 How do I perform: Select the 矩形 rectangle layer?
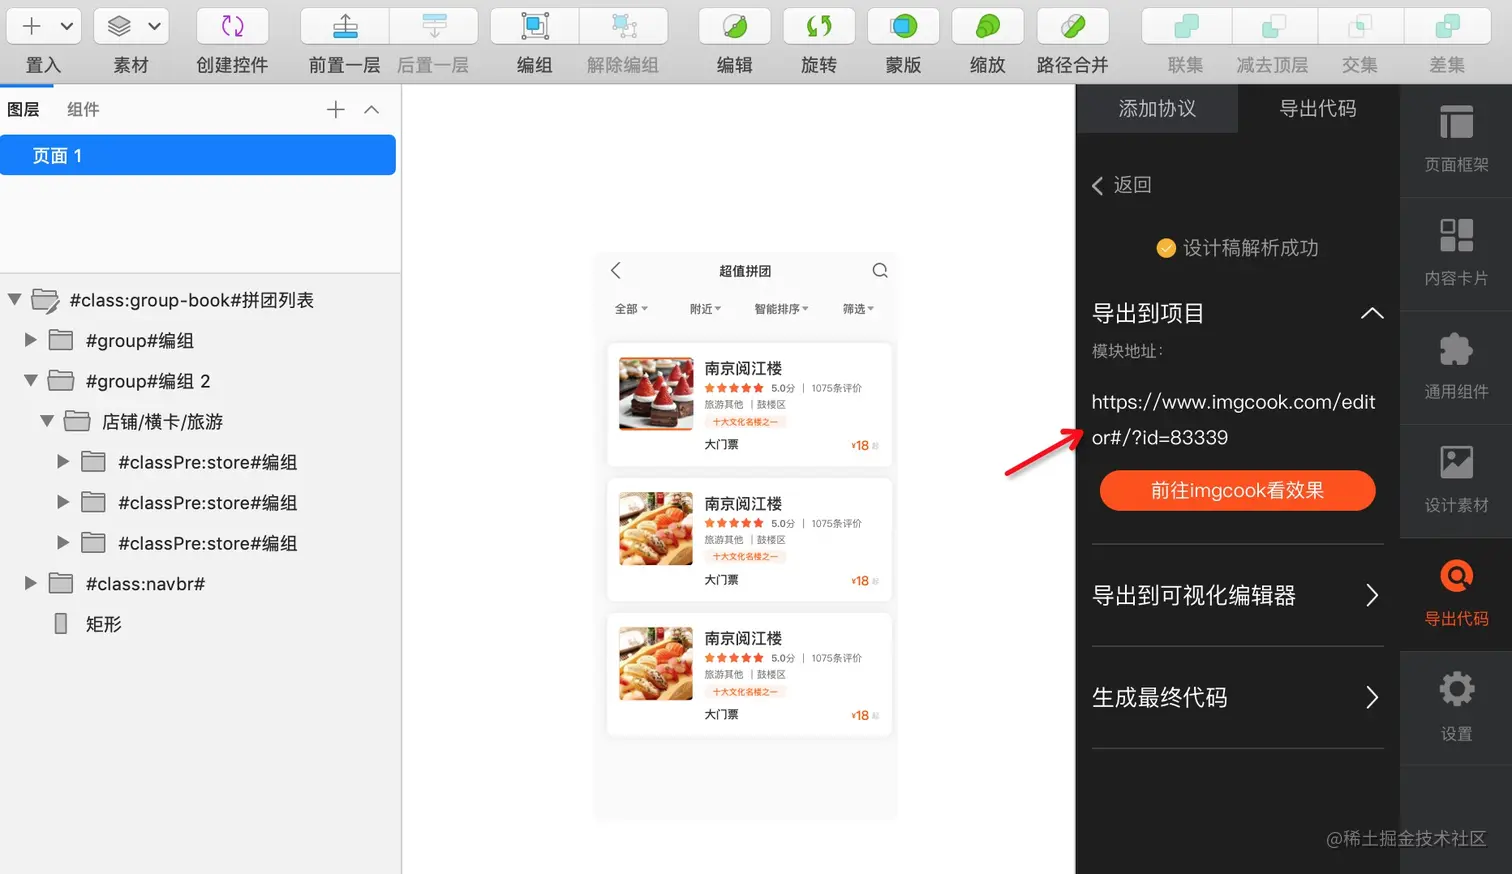coord(200,624)
